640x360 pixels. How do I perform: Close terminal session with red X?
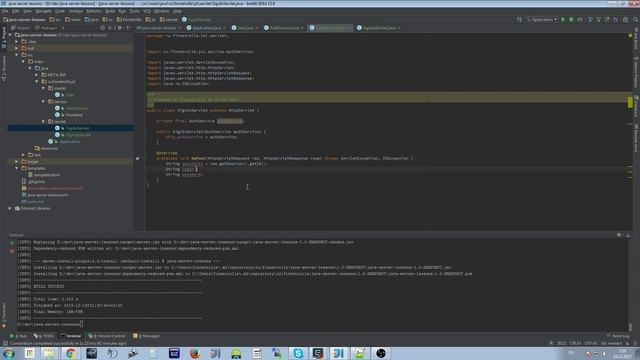click(x=12, y=251)
